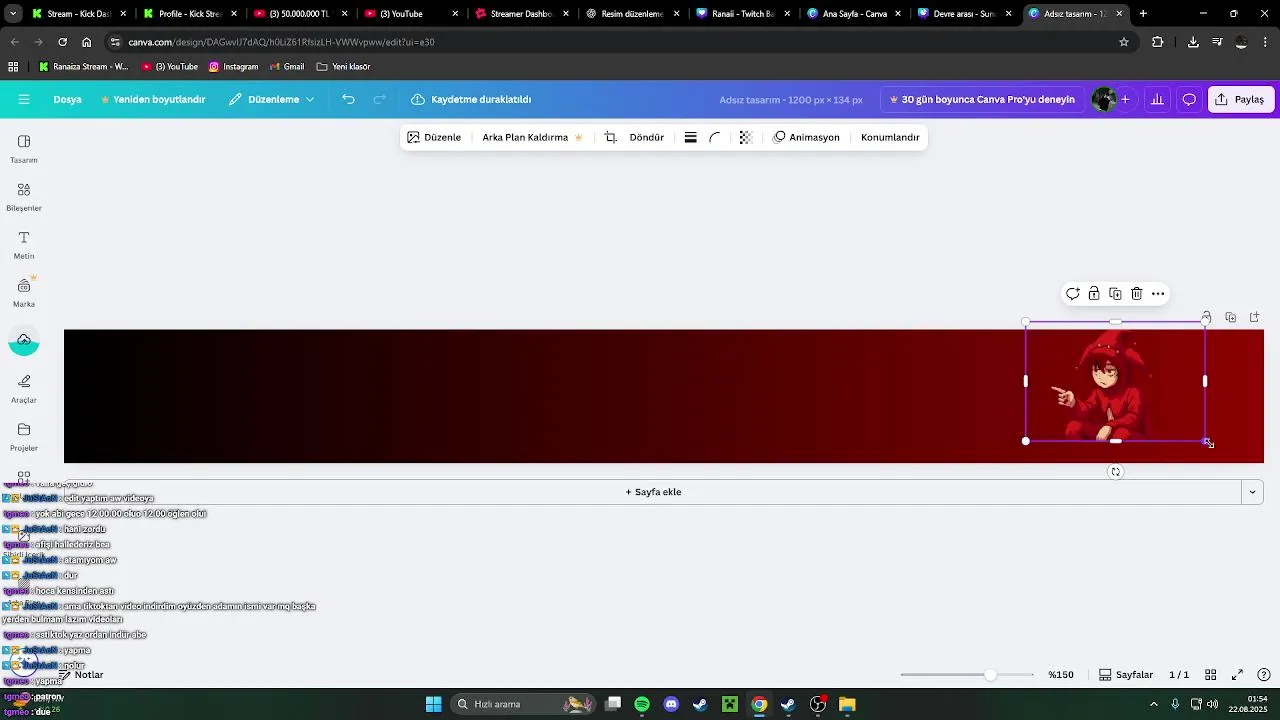Open the Canva hamburger main menu

[x=24, y=99]
